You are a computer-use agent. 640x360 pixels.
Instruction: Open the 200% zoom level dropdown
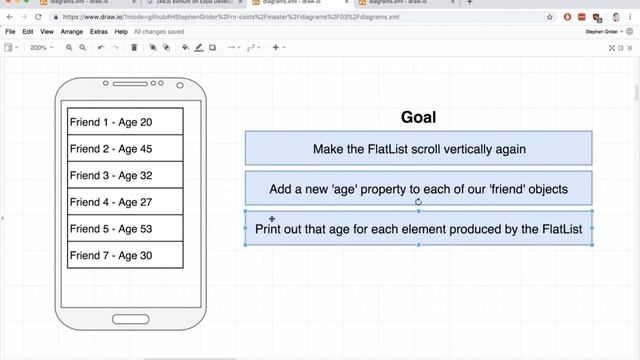point(42,48)
